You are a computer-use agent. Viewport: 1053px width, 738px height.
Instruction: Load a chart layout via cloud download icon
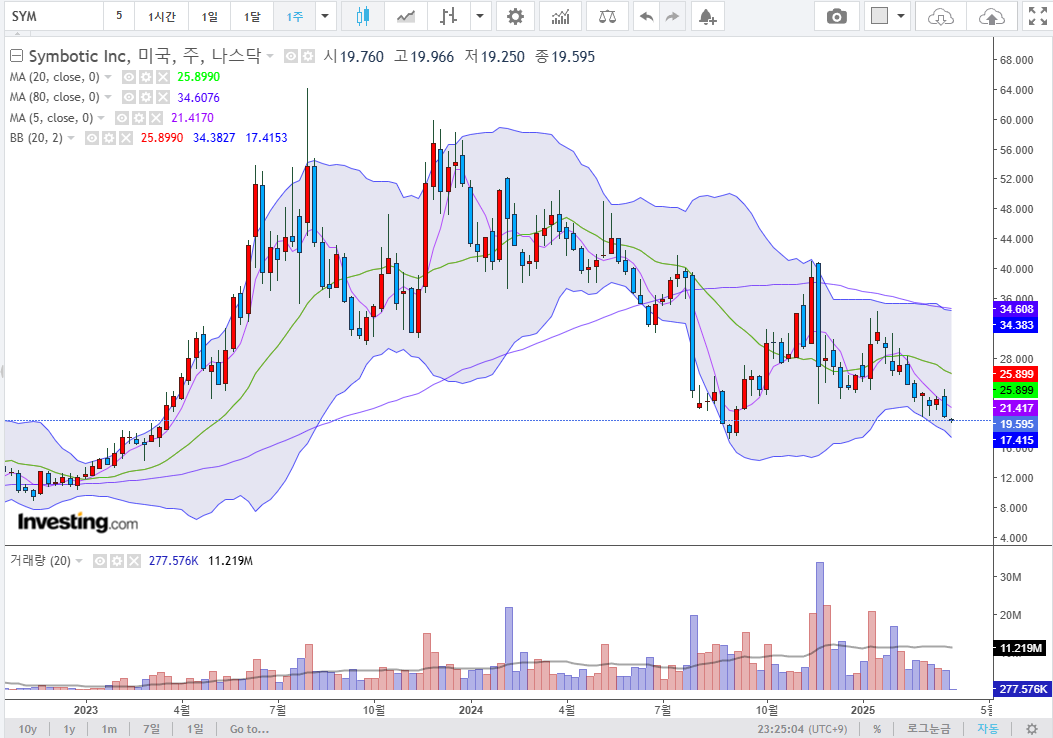pyautogui.click(x=940, y=16)
